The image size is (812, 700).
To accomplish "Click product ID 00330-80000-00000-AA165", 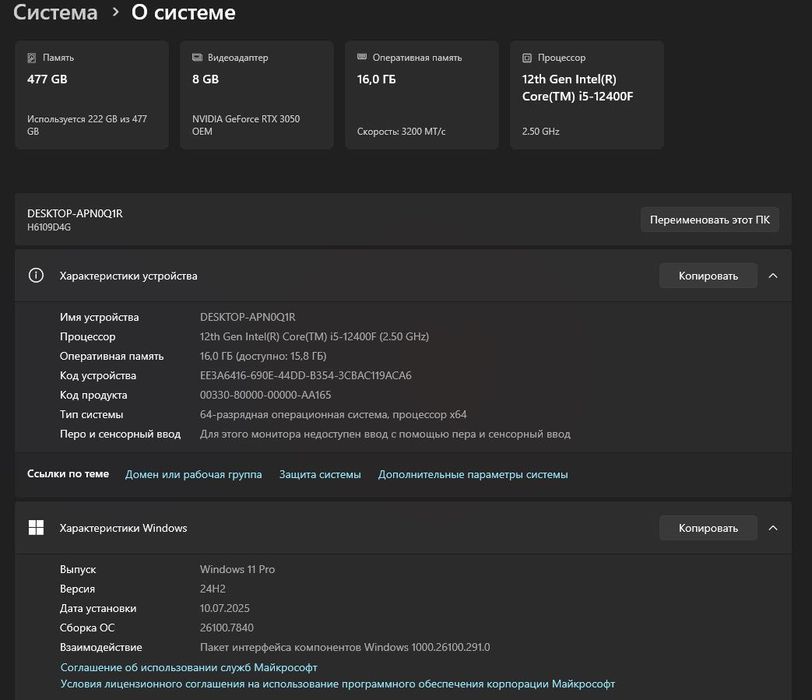I will point(265,395).
